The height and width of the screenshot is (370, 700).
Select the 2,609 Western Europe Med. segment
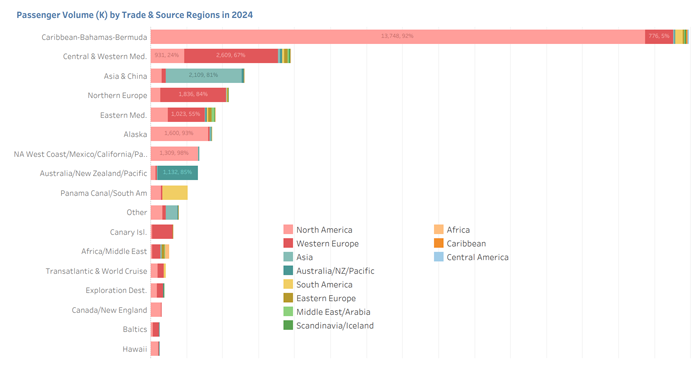pyautogui.click(x=231, y=56)
